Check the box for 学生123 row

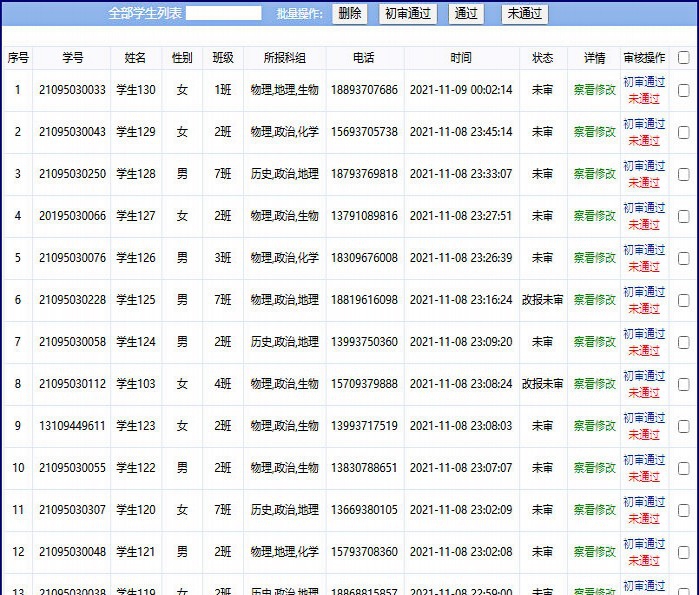pos(683,427)
